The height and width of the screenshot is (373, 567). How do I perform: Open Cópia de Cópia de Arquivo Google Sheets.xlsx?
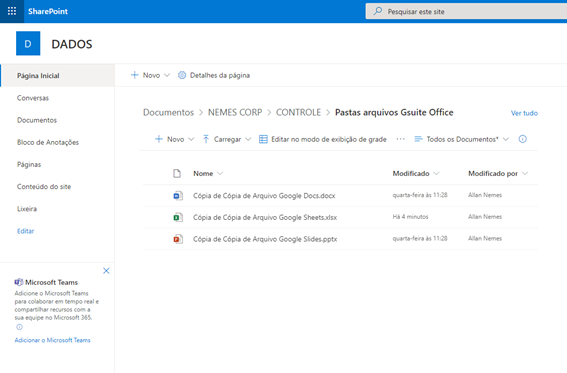[x=265, y=218]
